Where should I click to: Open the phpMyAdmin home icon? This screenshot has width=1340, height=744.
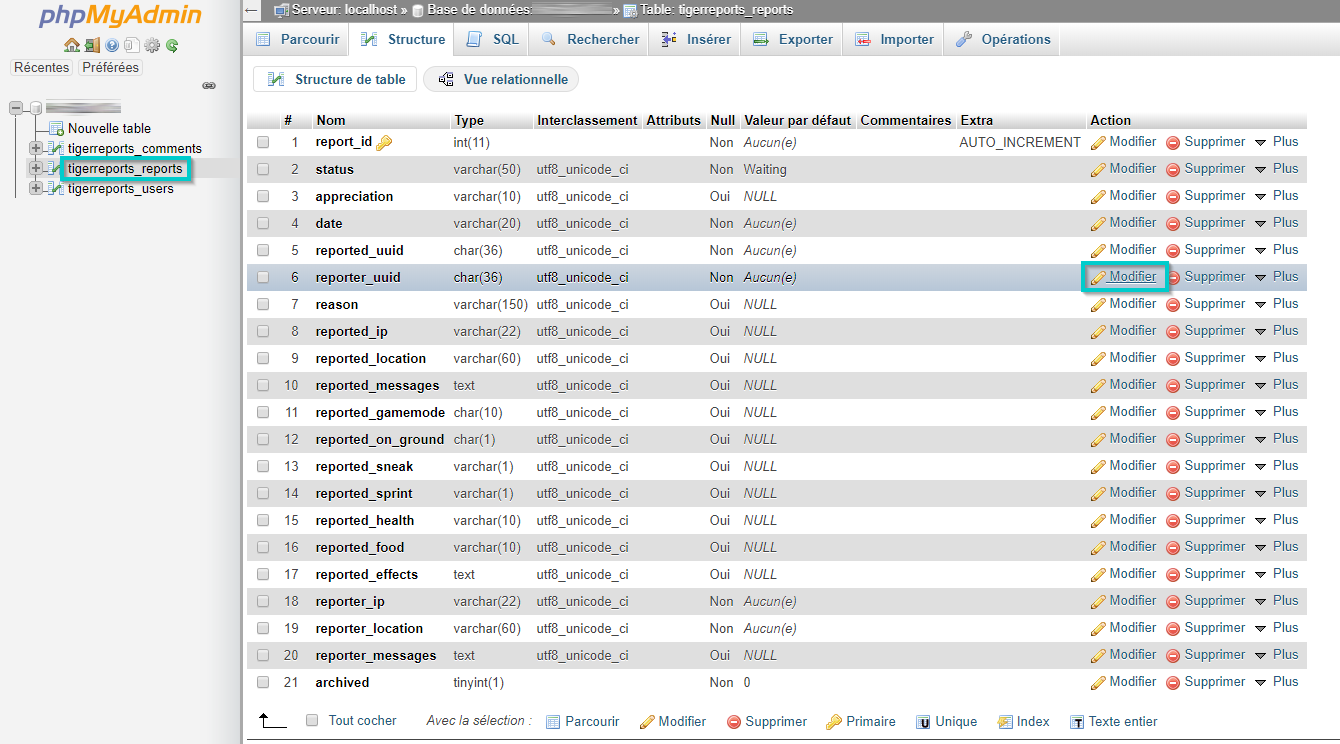click(x=71, y=45)
